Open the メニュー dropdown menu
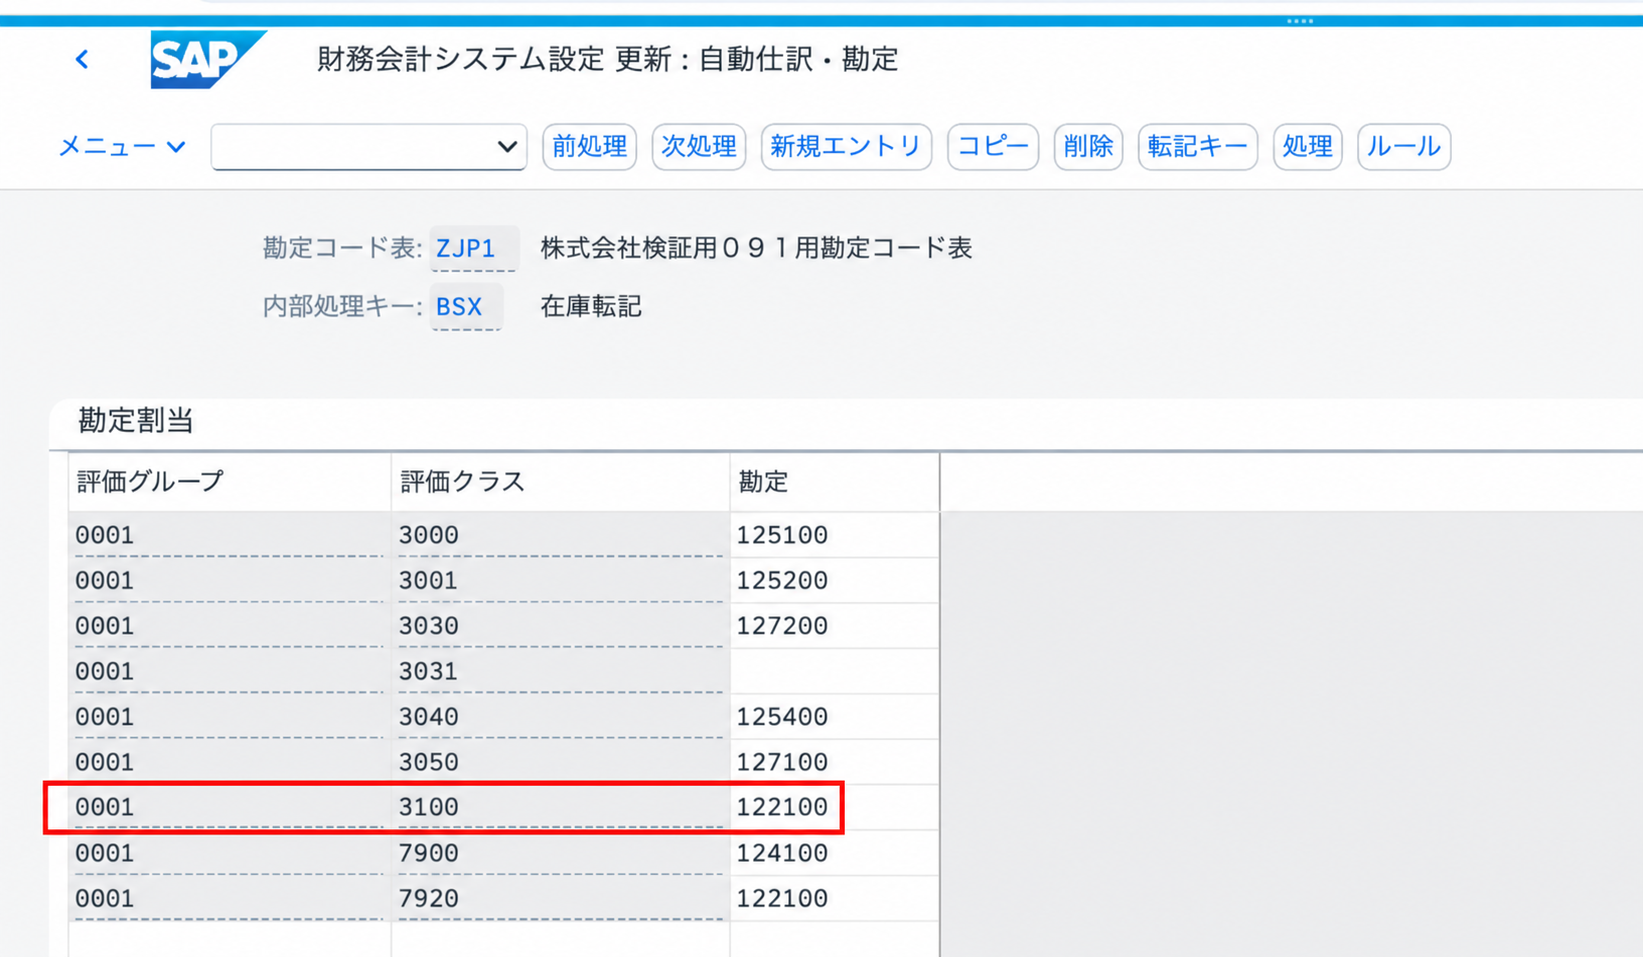 [122, 147]
